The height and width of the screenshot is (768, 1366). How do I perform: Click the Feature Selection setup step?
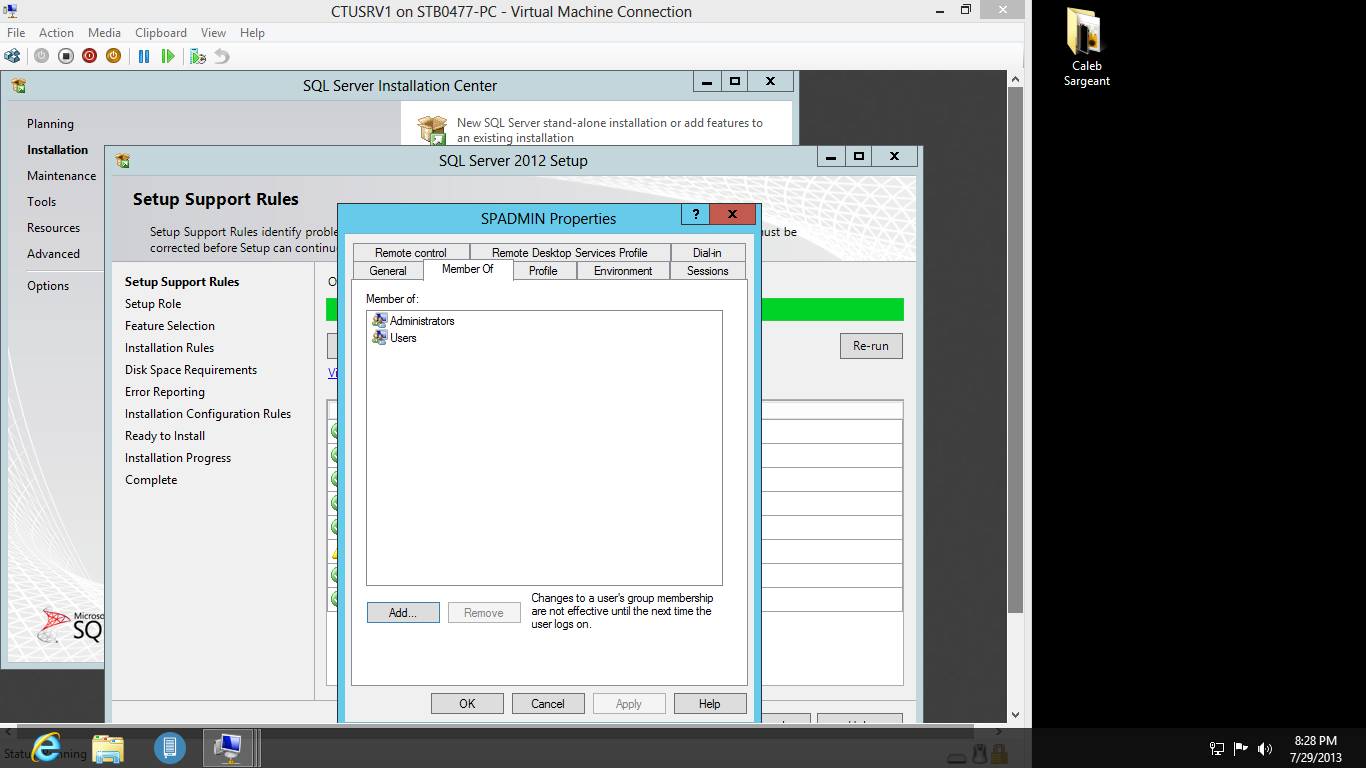point(170,326)
